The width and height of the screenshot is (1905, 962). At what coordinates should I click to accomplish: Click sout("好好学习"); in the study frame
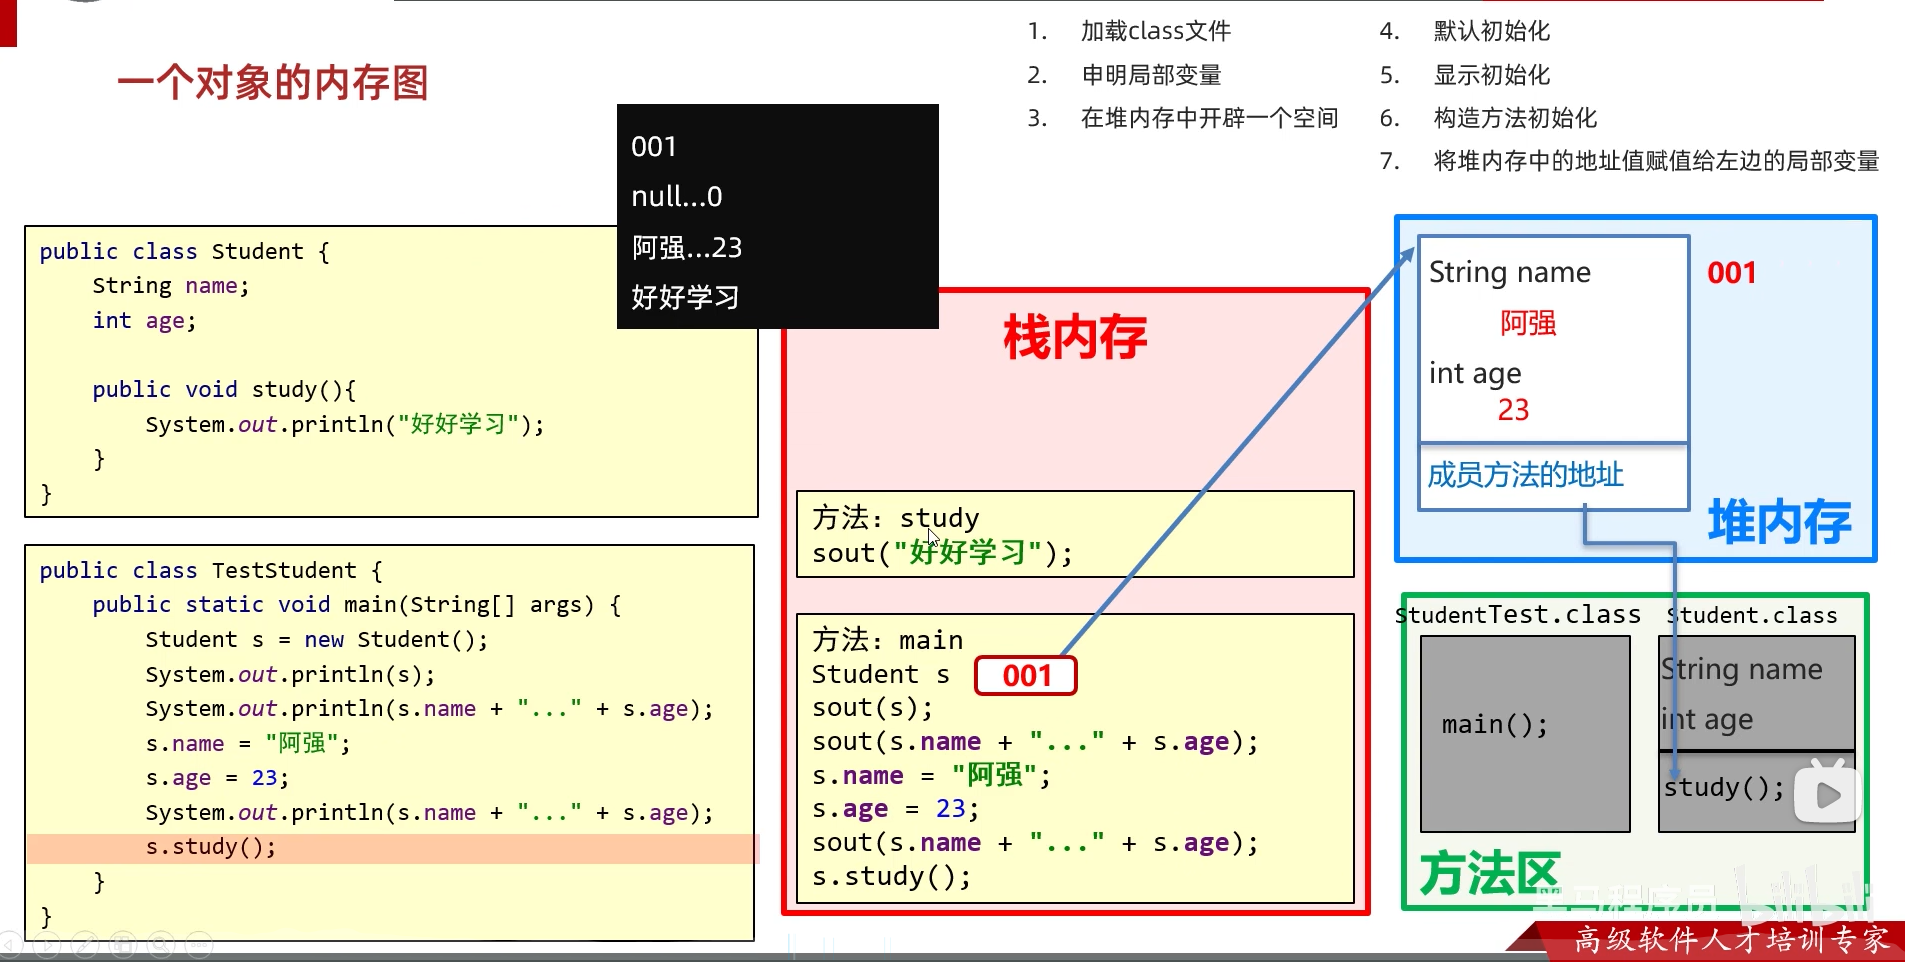coord(942,552)
